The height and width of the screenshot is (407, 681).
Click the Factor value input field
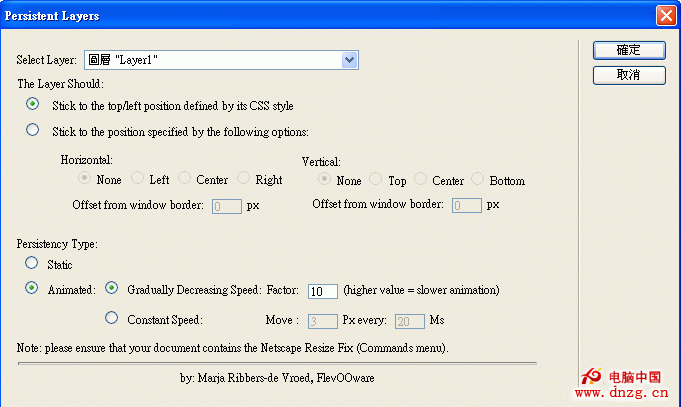coord(323,291)
